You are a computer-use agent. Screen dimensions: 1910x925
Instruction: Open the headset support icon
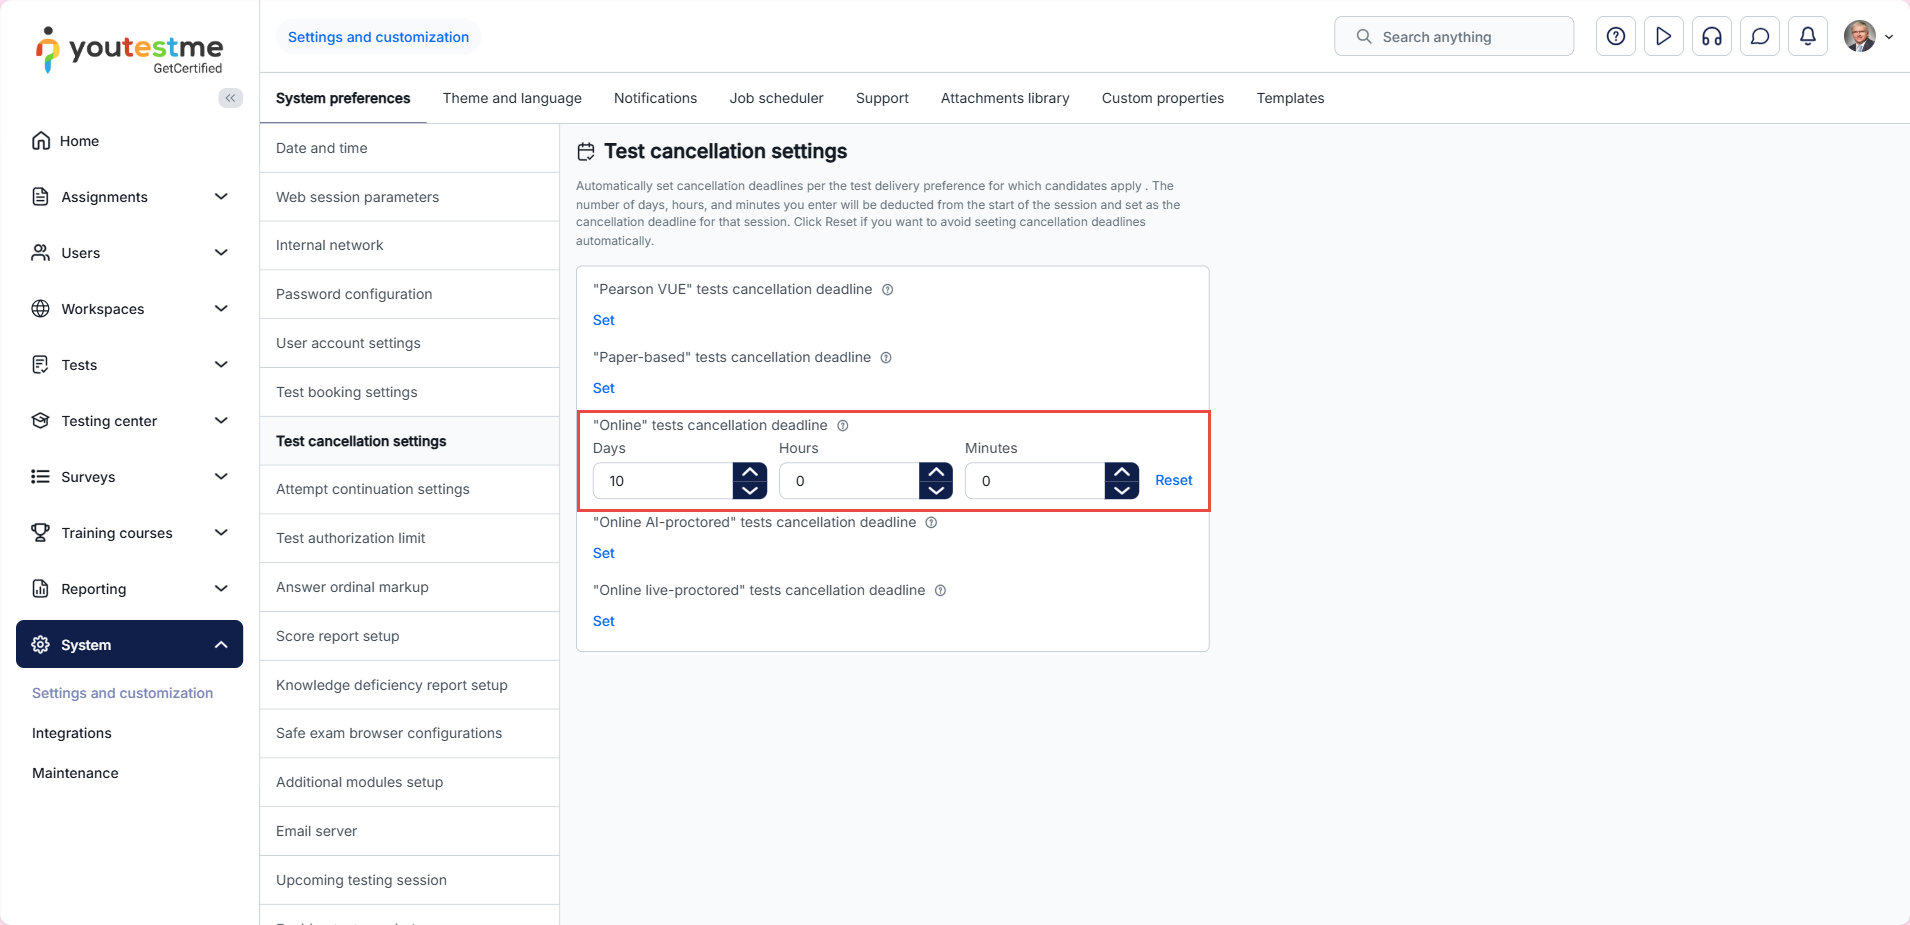1711,37
